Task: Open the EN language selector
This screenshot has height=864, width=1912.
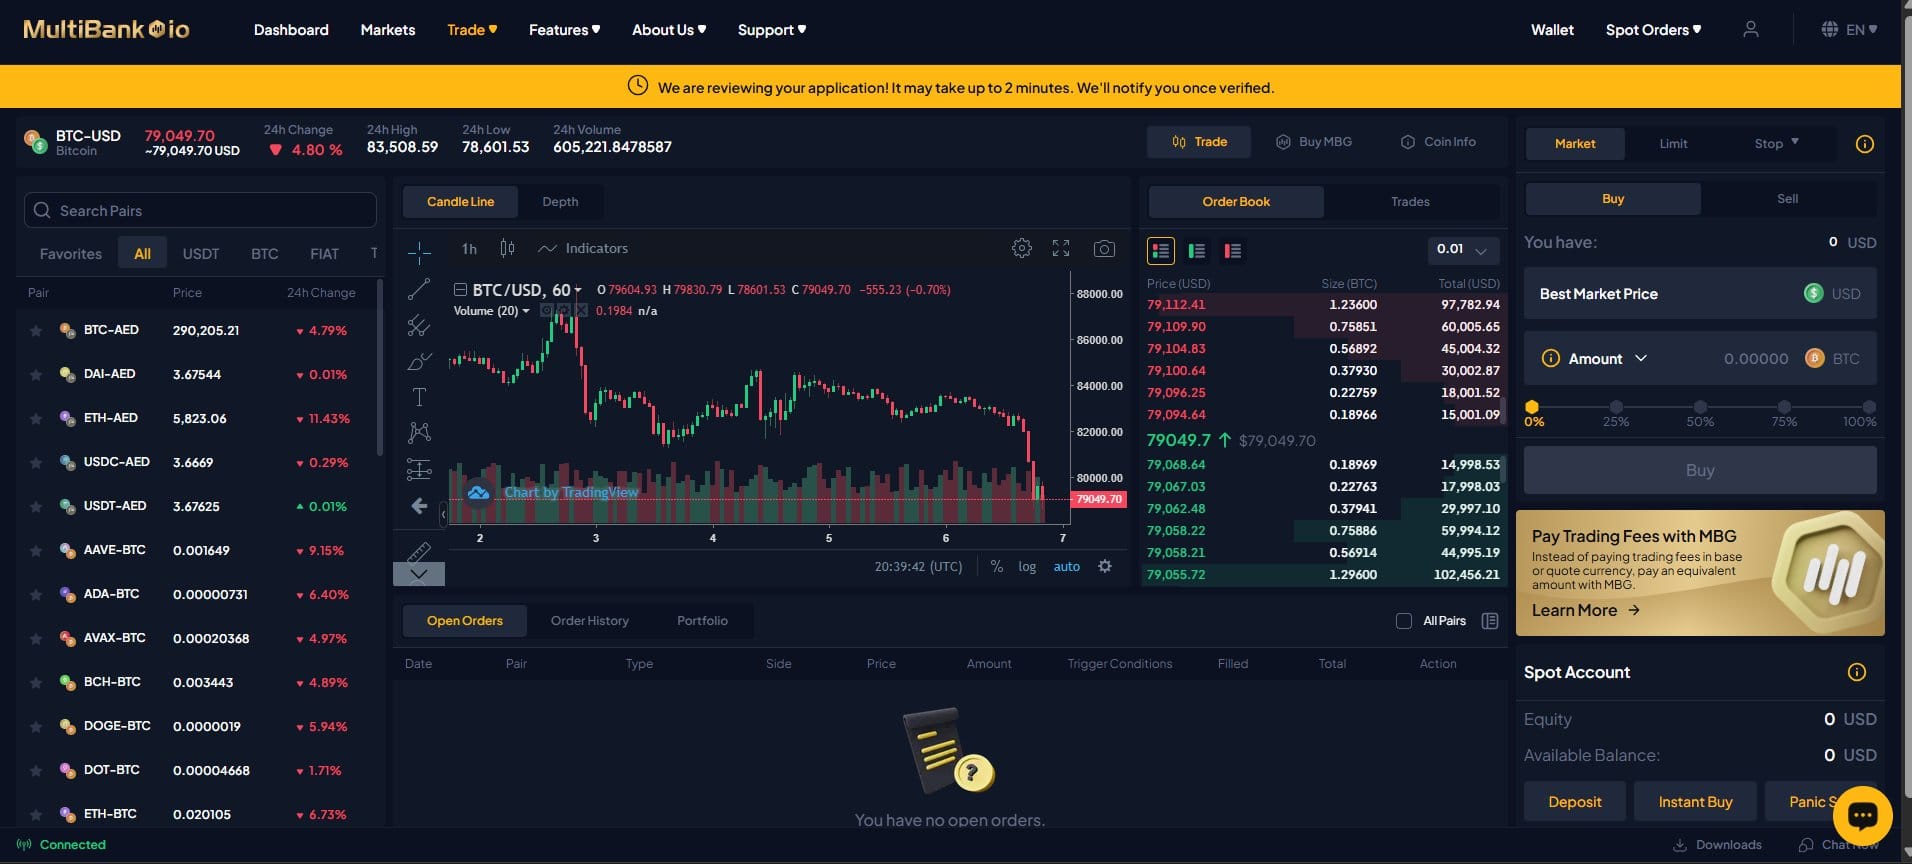Action: [x=1848, y=30]
